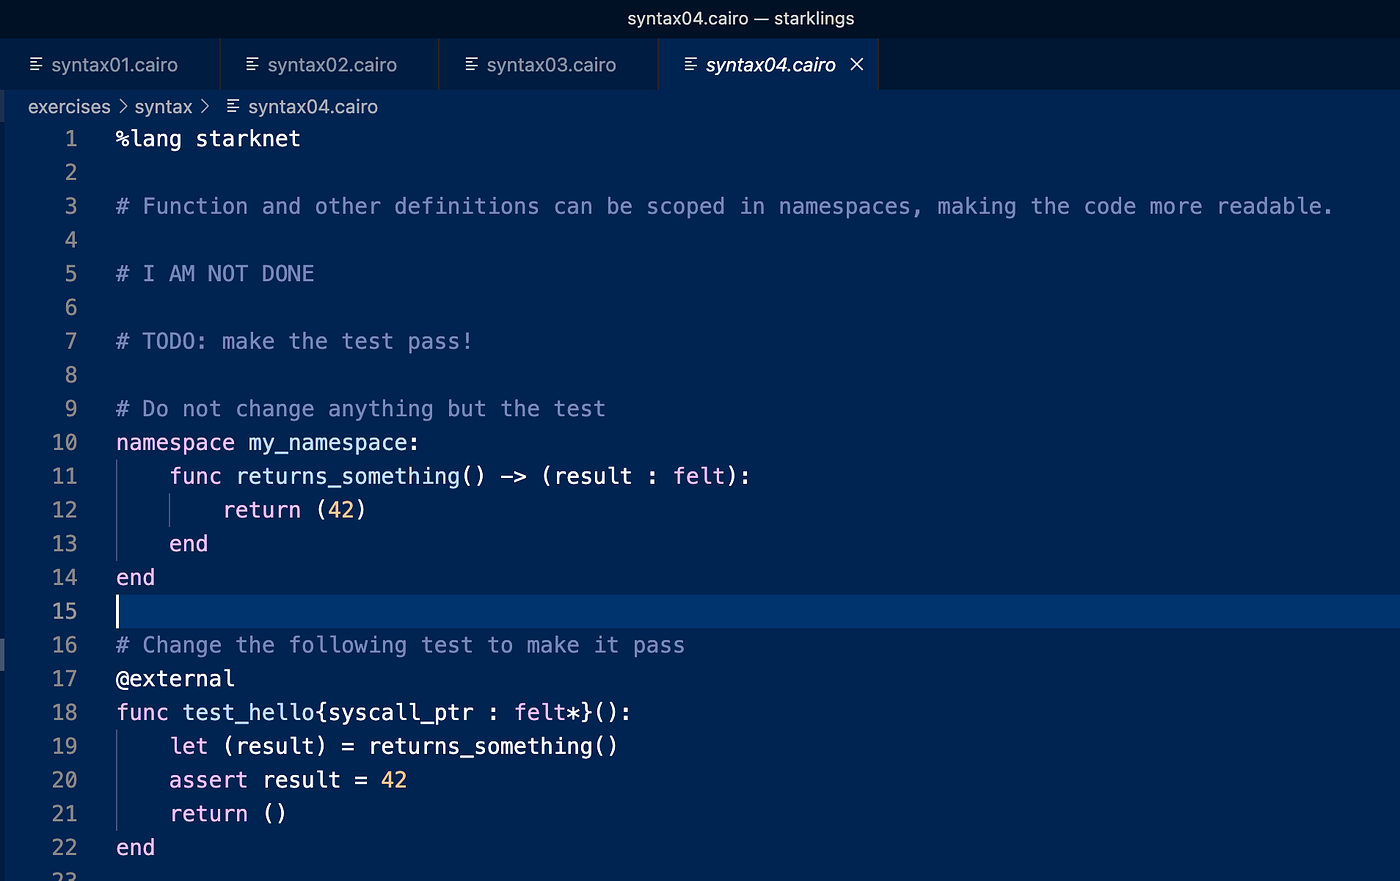This screenshot has width=1400, height=881.
Task: Click line number 10 next to my_namespace
Action: [64, 442]
